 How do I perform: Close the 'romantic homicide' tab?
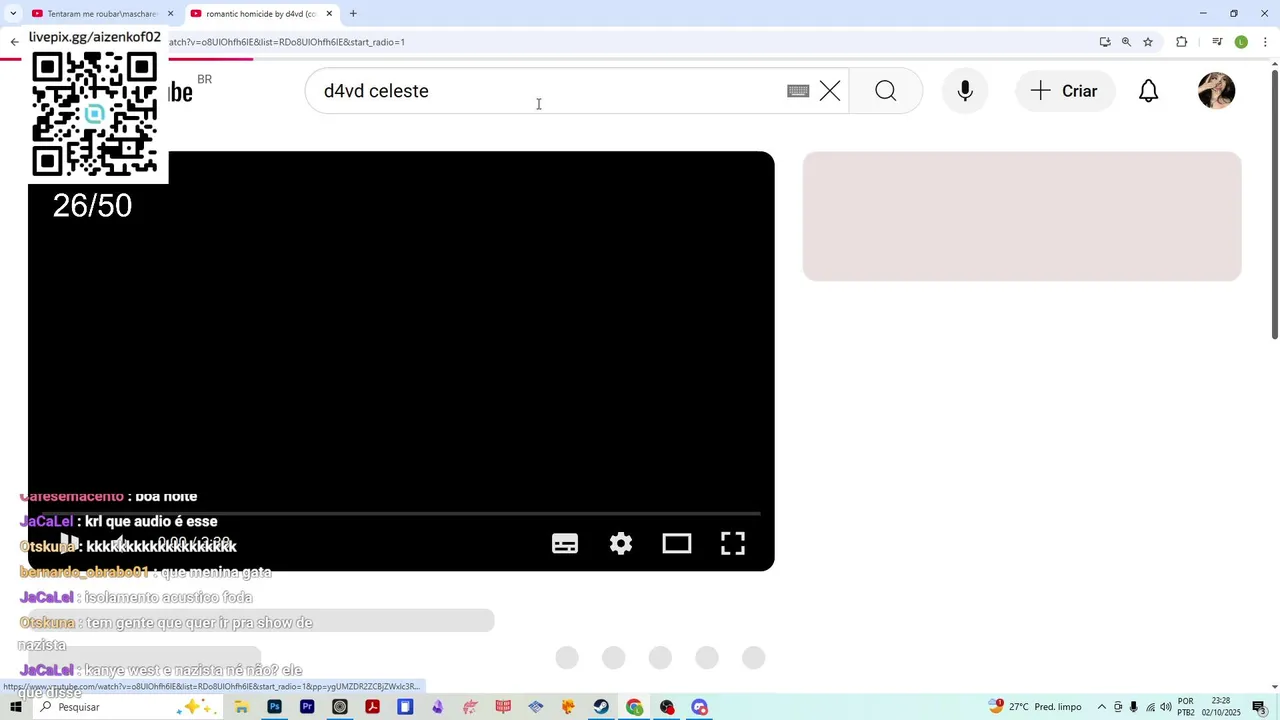pyautogui.click(x=329, y=14)
